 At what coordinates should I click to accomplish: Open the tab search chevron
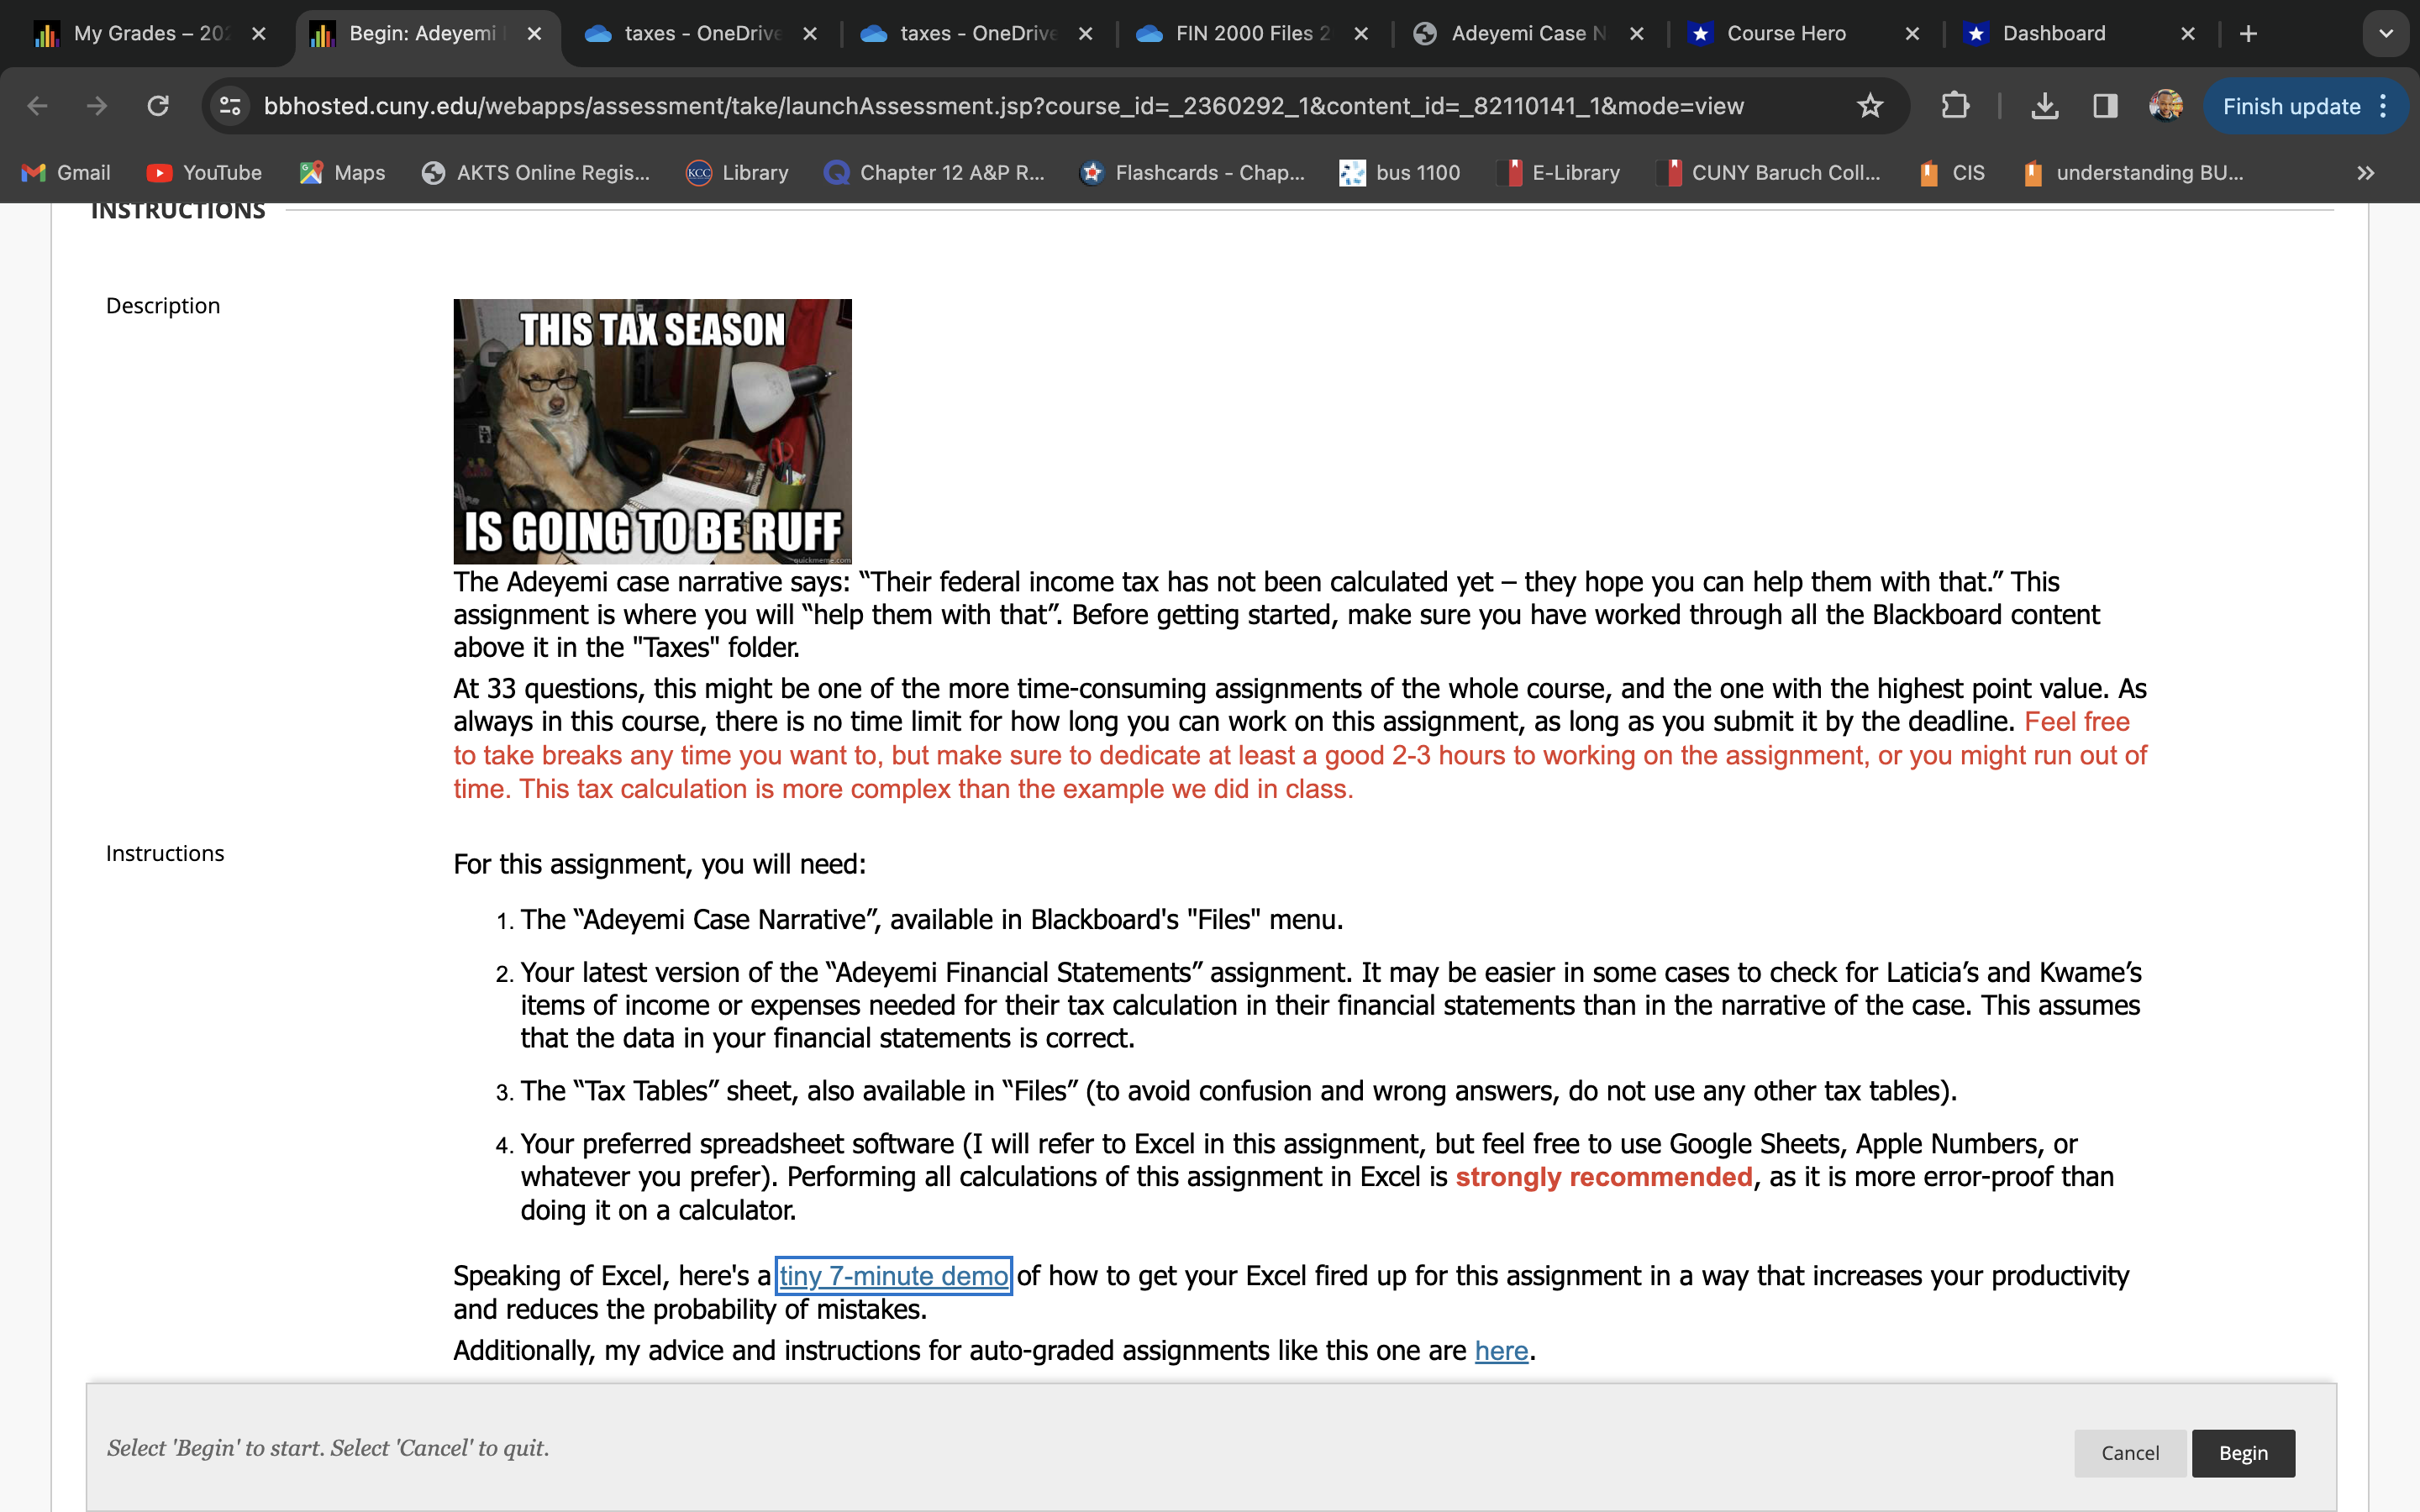2386,33
